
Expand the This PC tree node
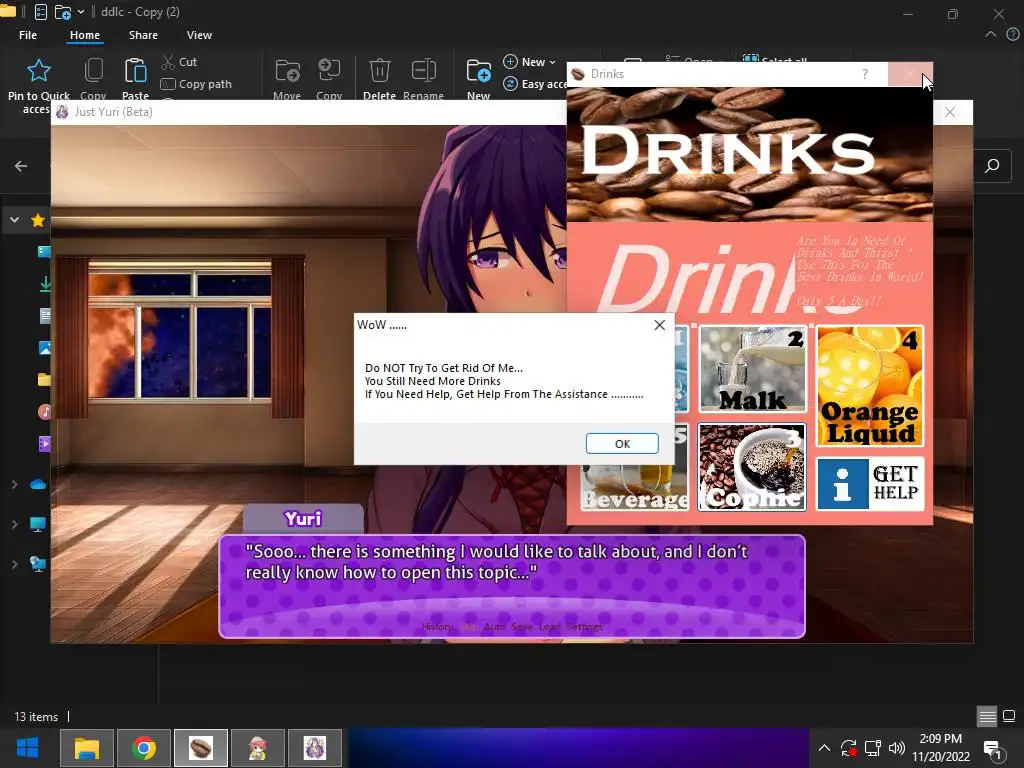pos(14,524)
